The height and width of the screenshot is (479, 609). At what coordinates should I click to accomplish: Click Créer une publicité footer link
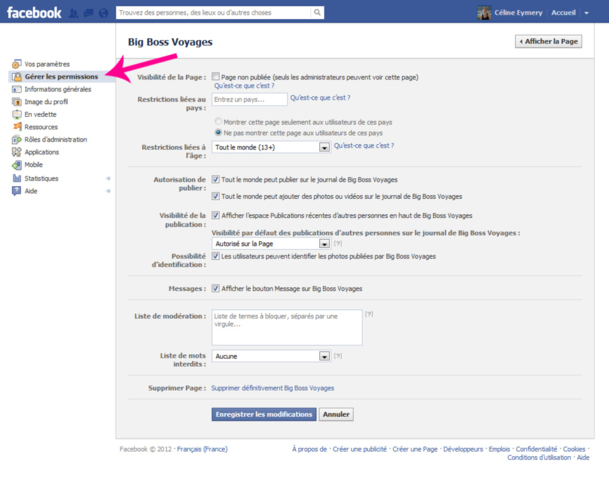click(x=360, y=449)
